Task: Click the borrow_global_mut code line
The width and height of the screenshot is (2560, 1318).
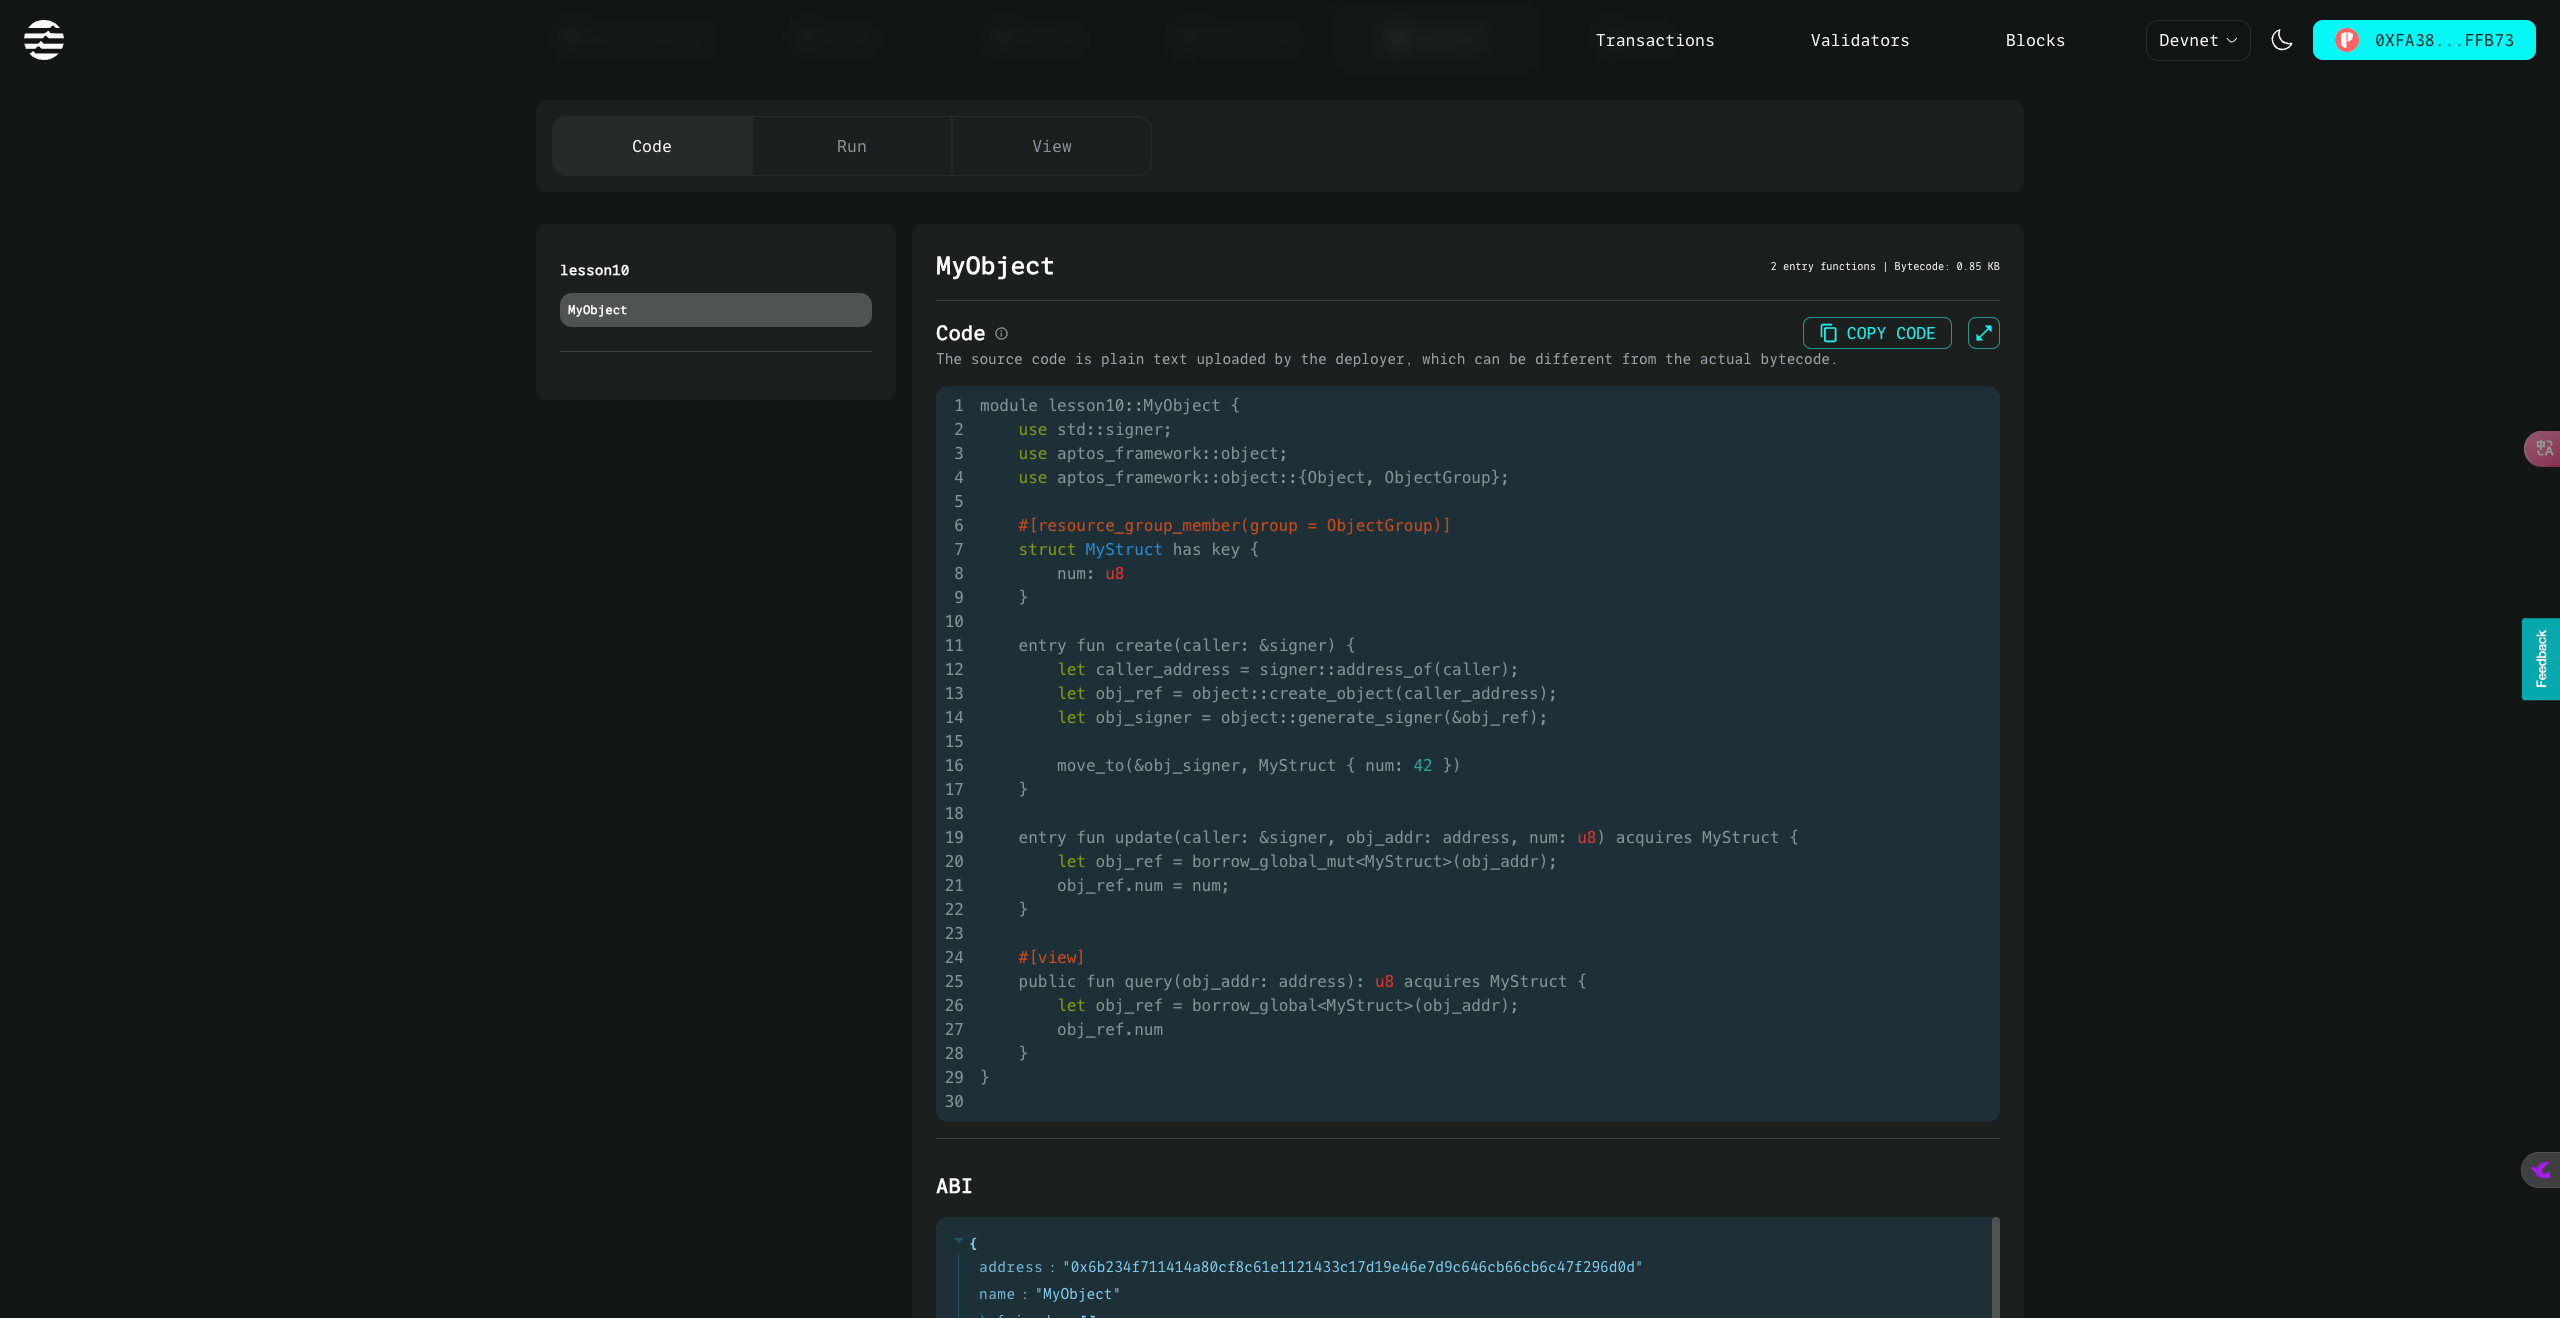Action: click(x=1307, y=861)
